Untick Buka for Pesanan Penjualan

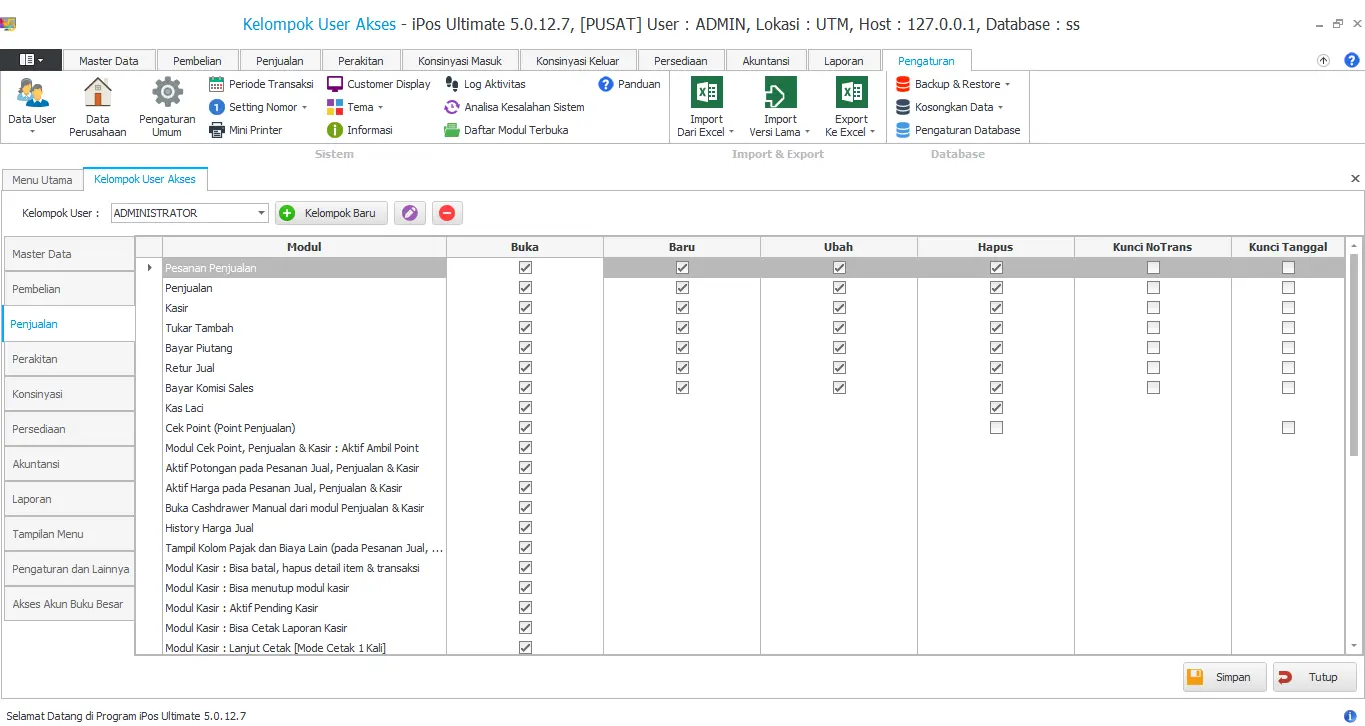[525, 268]
